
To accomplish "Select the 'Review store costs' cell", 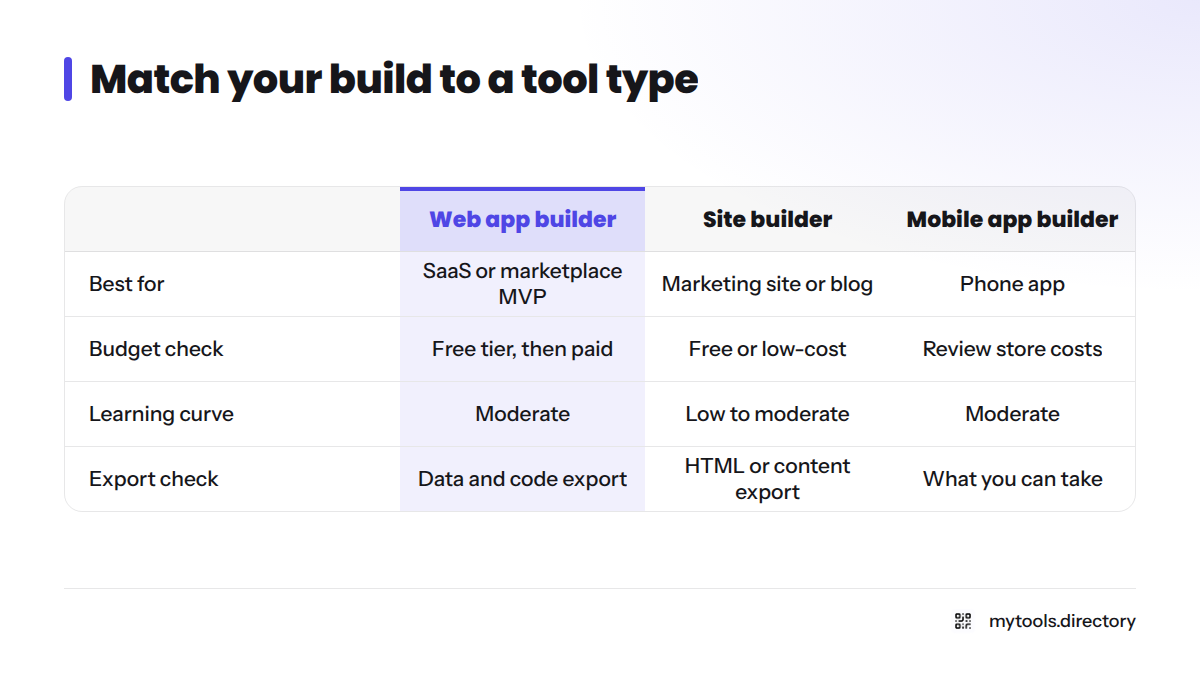I will (x=1012, y=349).
